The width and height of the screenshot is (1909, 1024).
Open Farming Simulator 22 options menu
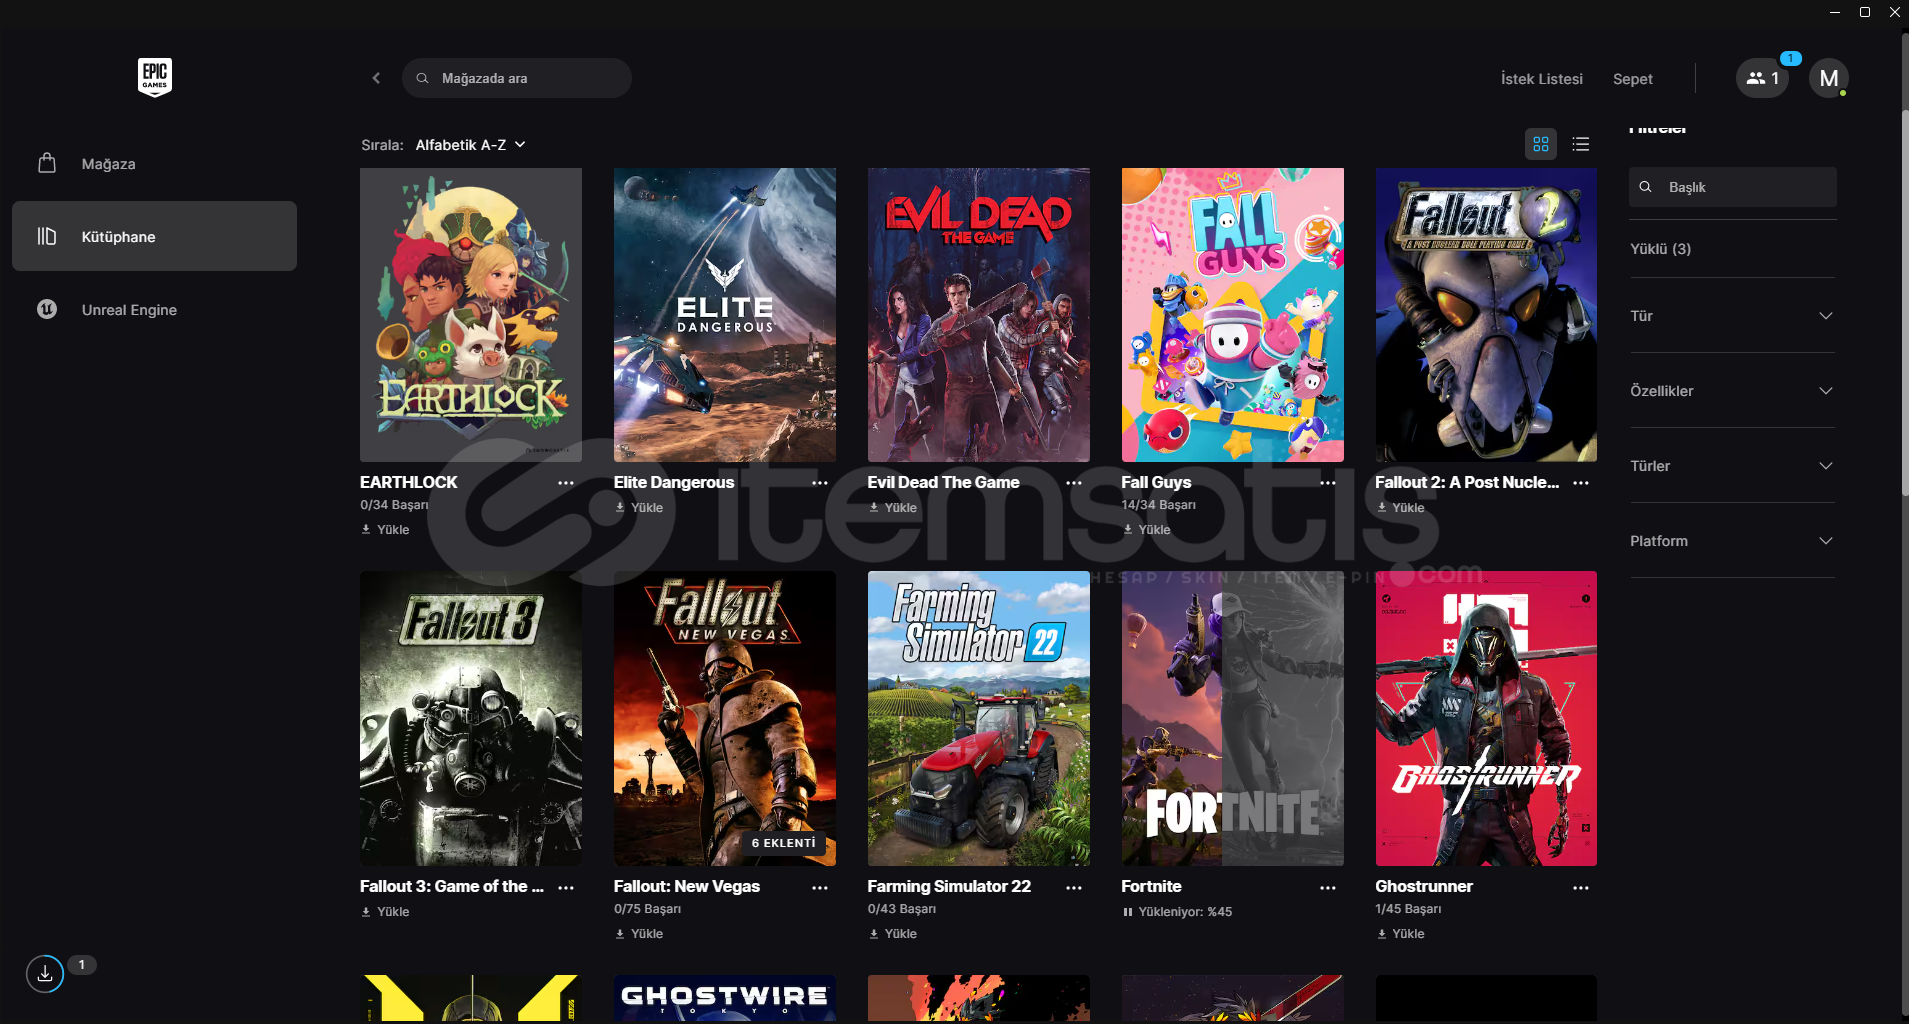tap(1074, 888)
